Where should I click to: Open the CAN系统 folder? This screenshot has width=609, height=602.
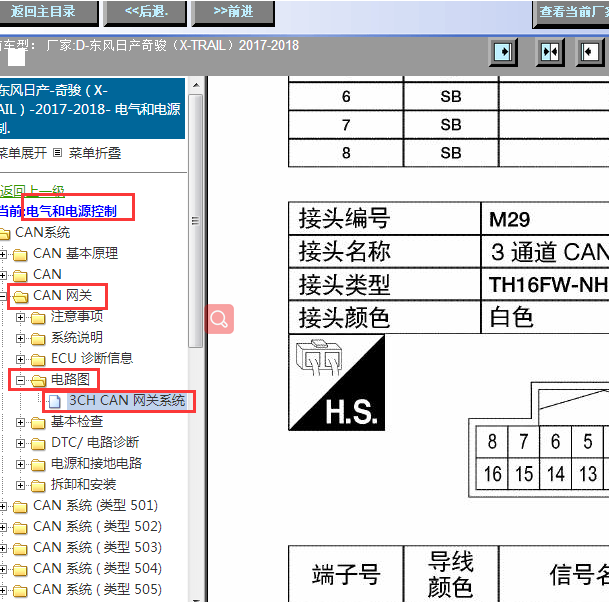coord(42,233)
